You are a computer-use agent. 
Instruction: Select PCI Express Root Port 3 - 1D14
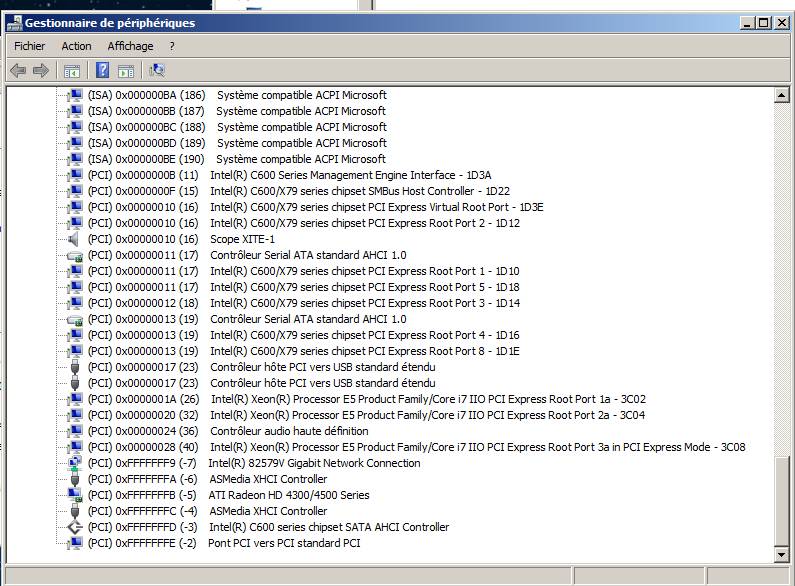click(x=304, y=303)
